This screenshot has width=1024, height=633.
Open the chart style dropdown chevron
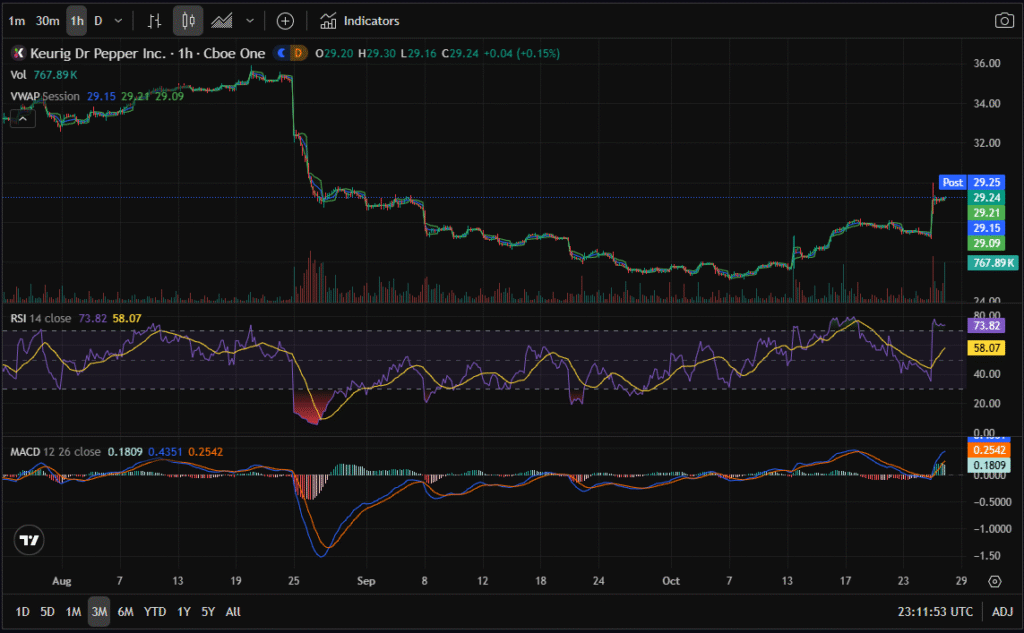(249, 20)
